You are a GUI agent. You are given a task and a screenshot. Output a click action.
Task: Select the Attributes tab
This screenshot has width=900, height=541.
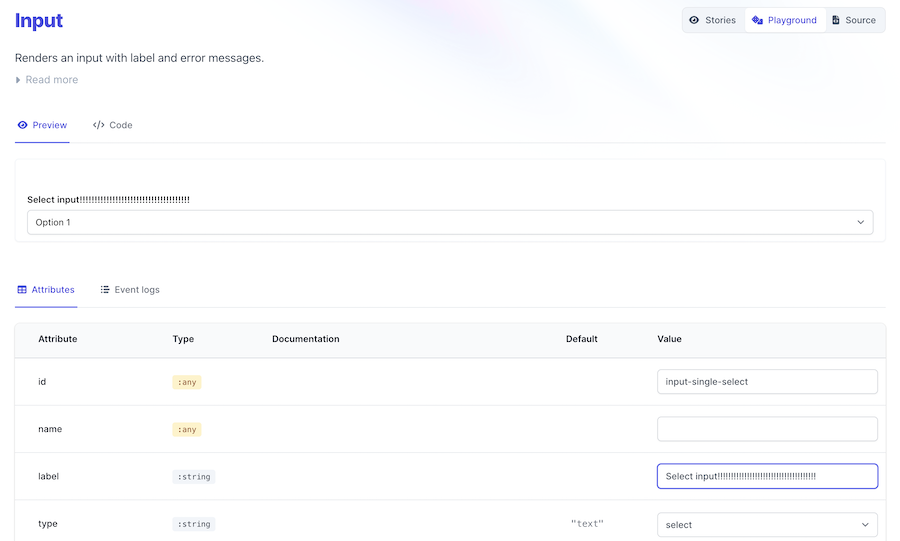(x=46, y=290)
